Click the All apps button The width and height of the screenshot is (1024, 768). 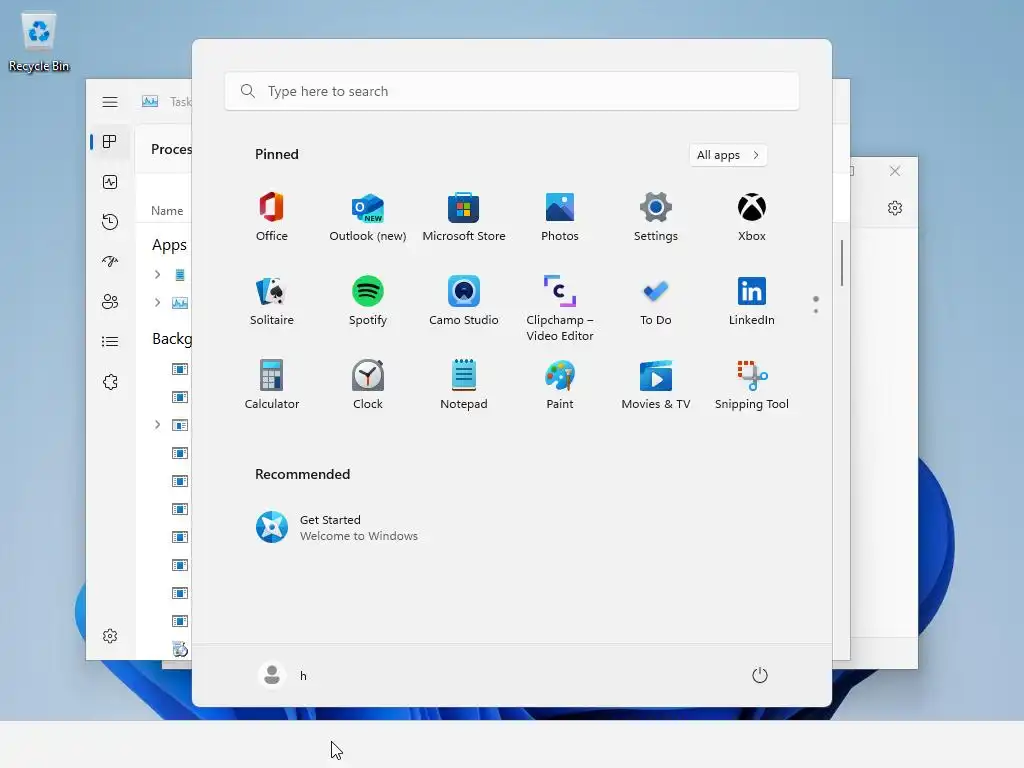(728, 155)
